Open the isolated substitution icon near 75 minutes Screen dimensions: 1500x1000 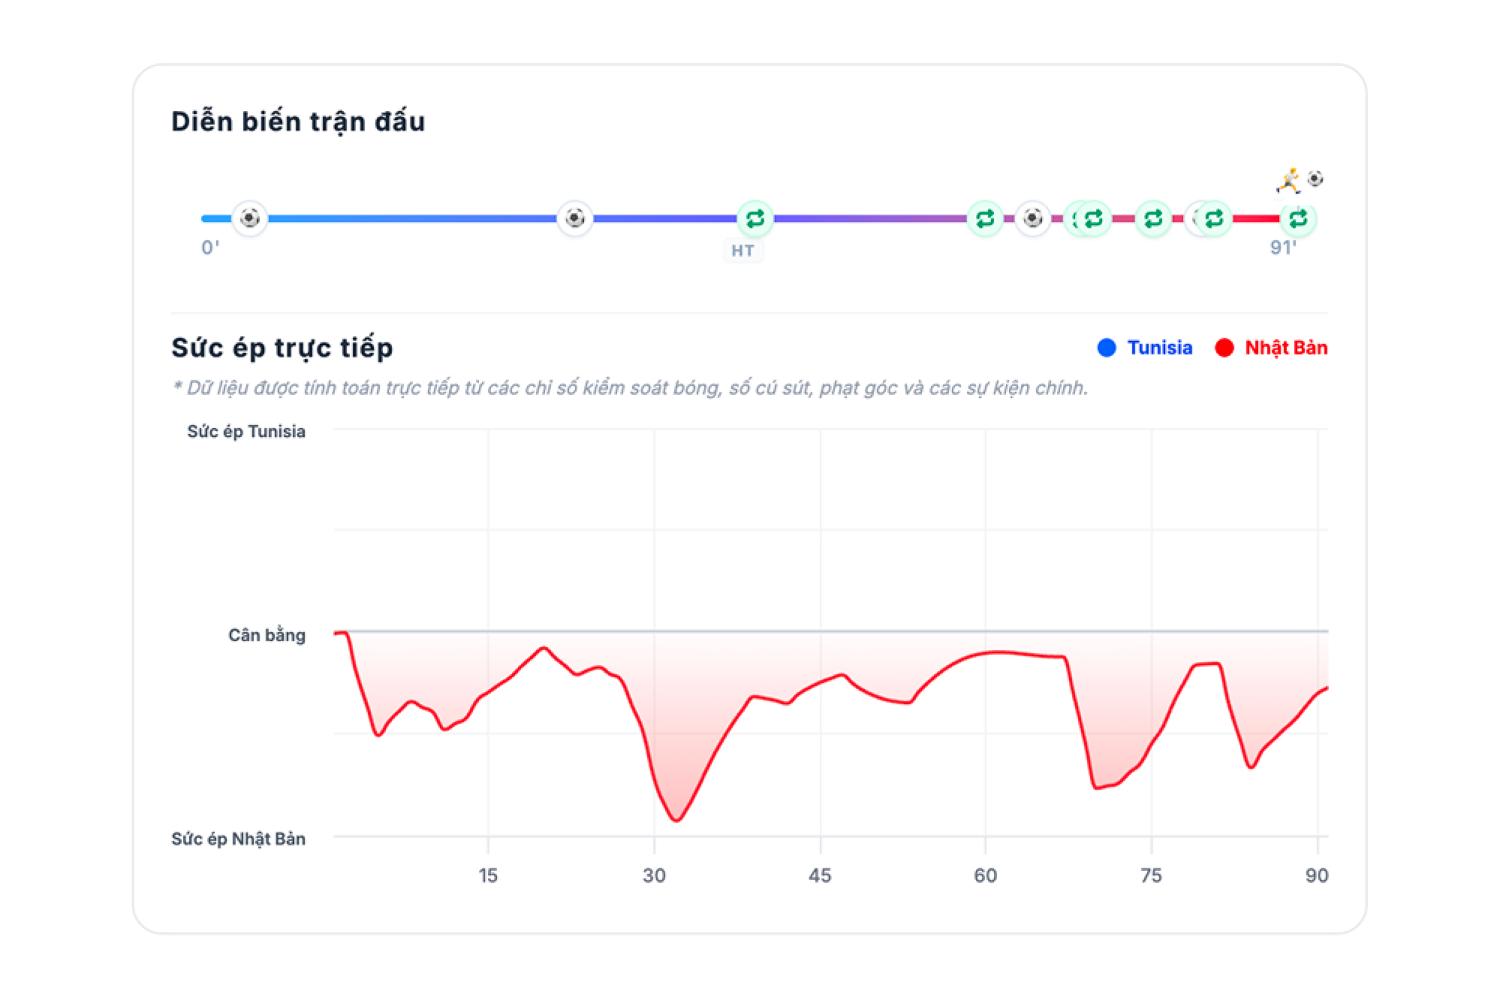1153,218
